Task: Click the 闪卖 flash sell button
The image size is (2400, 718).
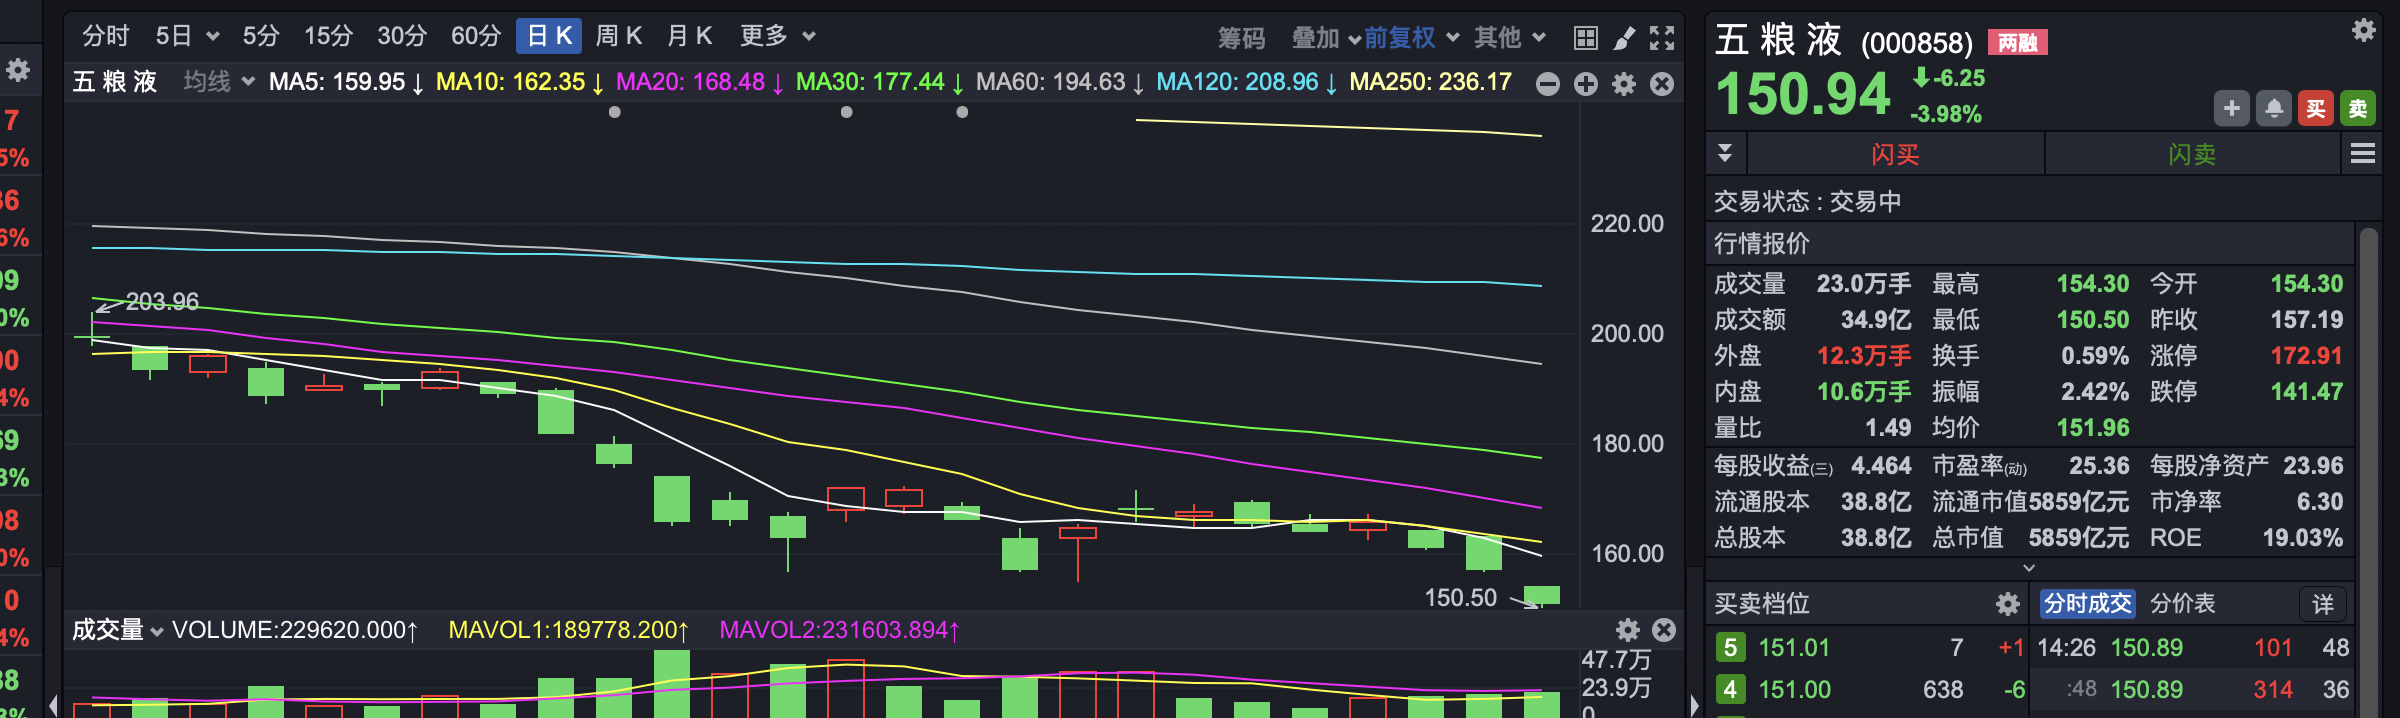Action: pos(2193,154)
